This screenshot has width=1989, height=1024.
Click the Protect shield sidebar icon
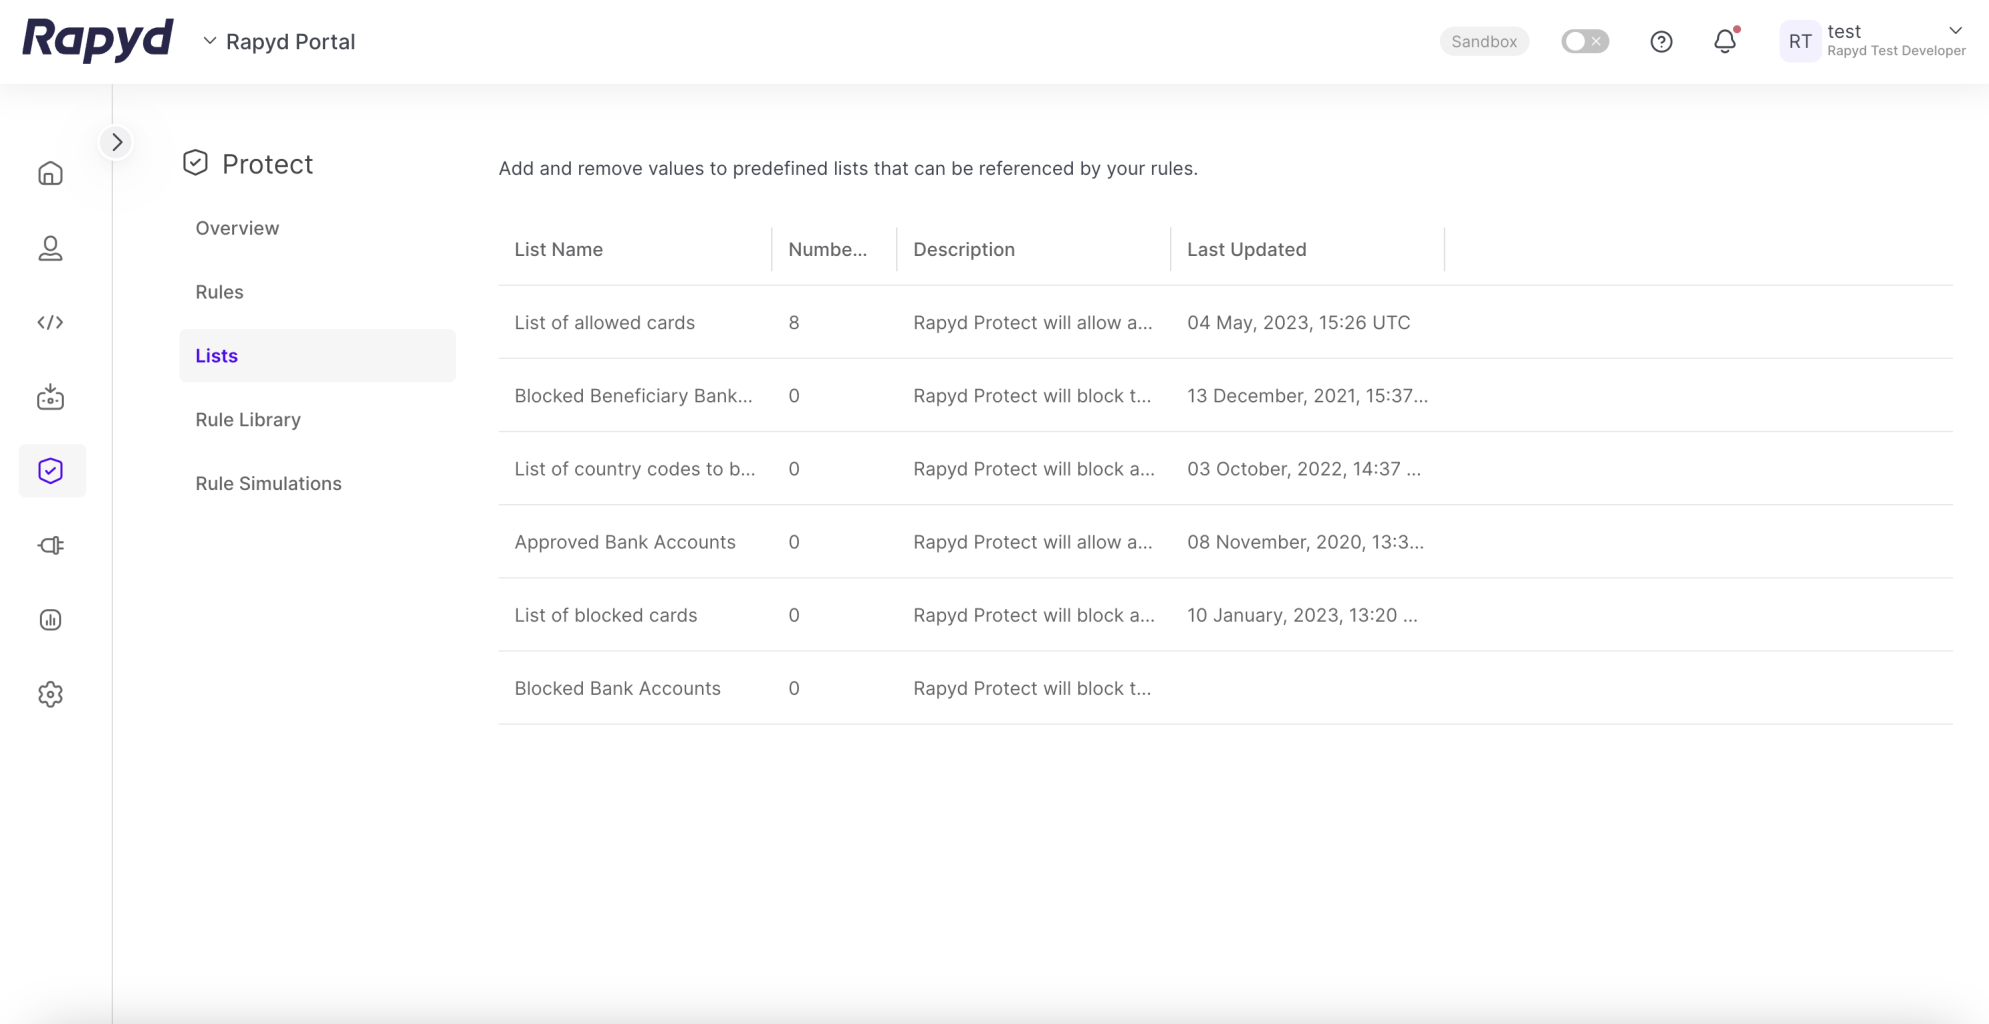[51, 471]
